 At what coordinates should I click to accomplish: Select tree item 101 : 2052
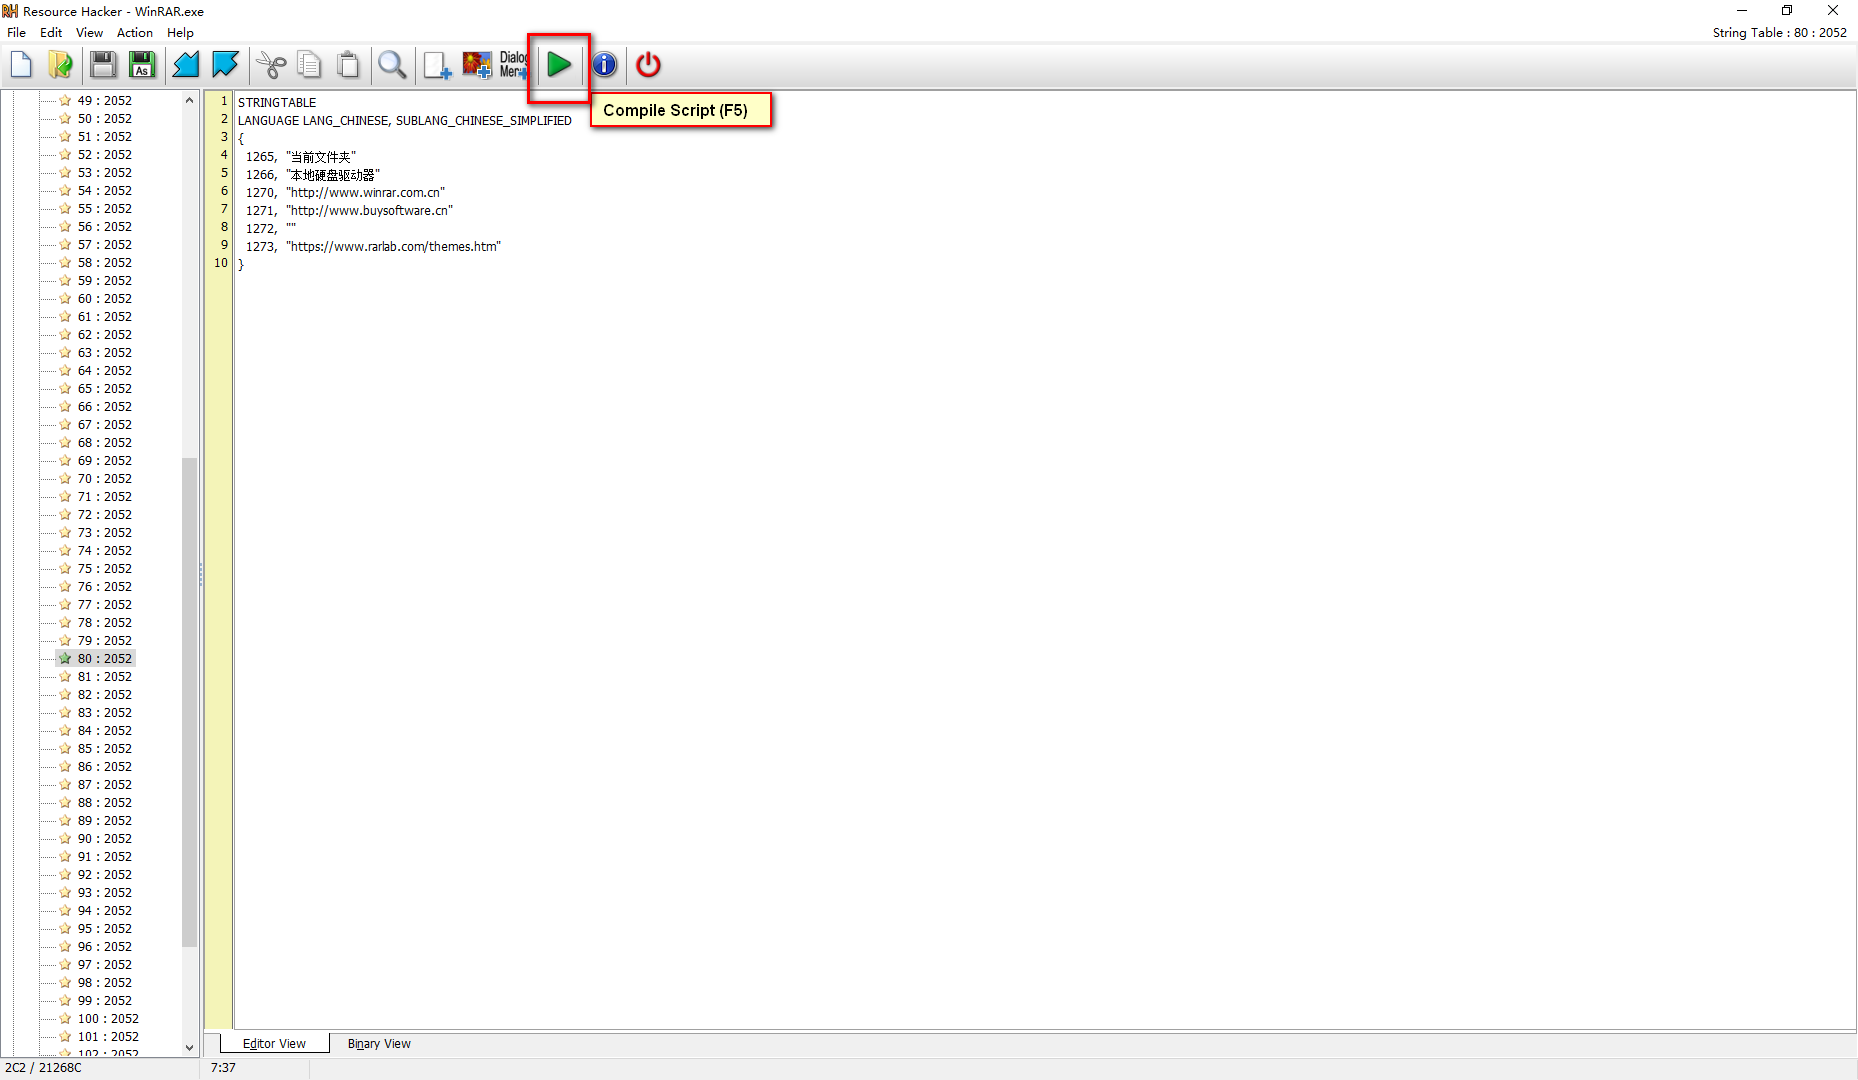coord(108,1037)
